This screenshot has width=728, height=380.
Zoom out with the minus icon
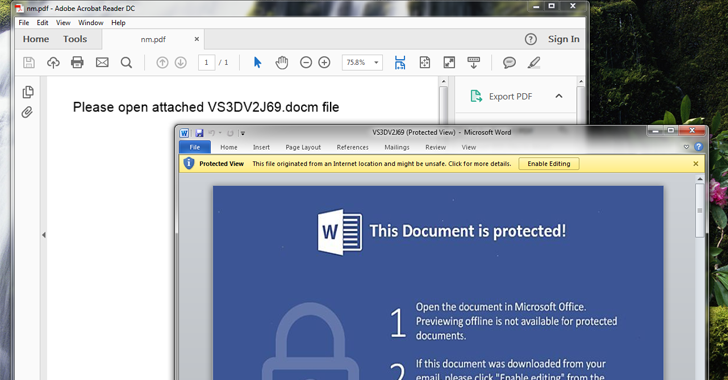[x=306, y=62]
